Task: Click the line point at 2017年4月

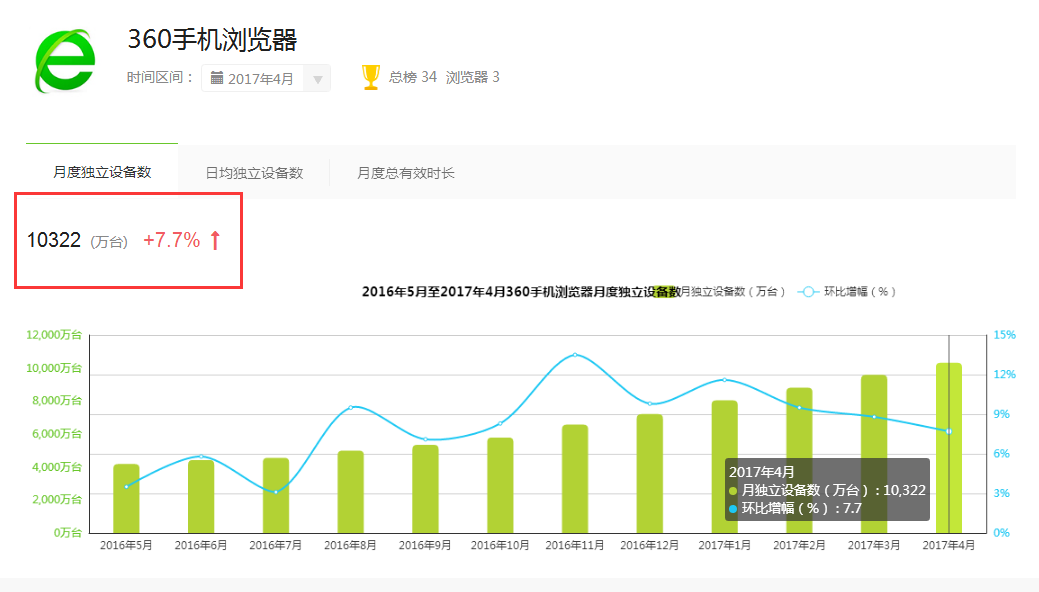Action: (x=949, y=432)
